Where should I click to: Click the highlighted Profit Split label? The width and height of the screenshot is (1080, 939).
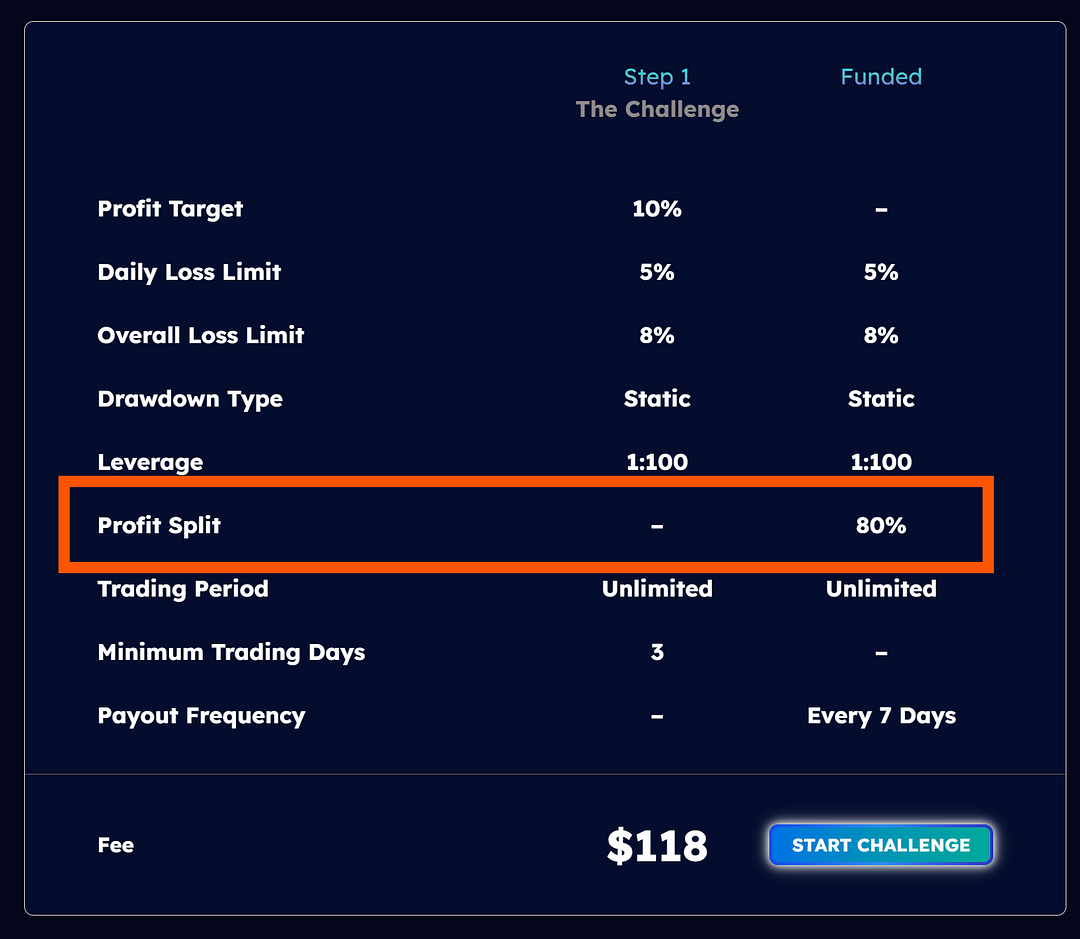159,526
